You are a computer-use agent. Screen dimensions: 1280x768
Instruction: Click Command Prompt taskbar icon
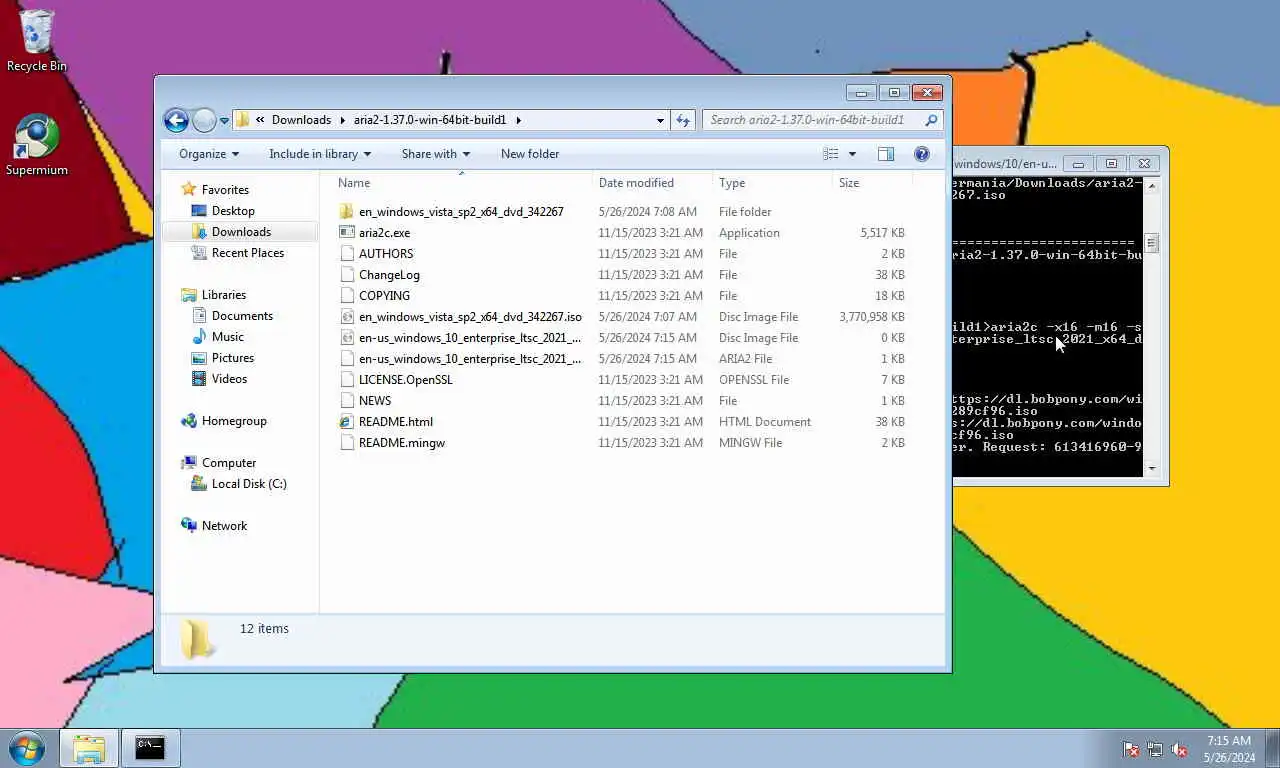click(x=150, y=748)
